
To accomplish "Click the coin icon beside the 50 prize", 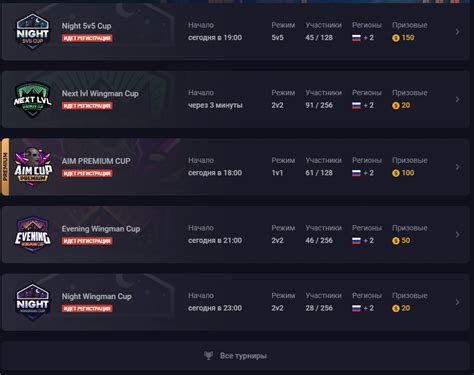I will (x=396, y=241).
